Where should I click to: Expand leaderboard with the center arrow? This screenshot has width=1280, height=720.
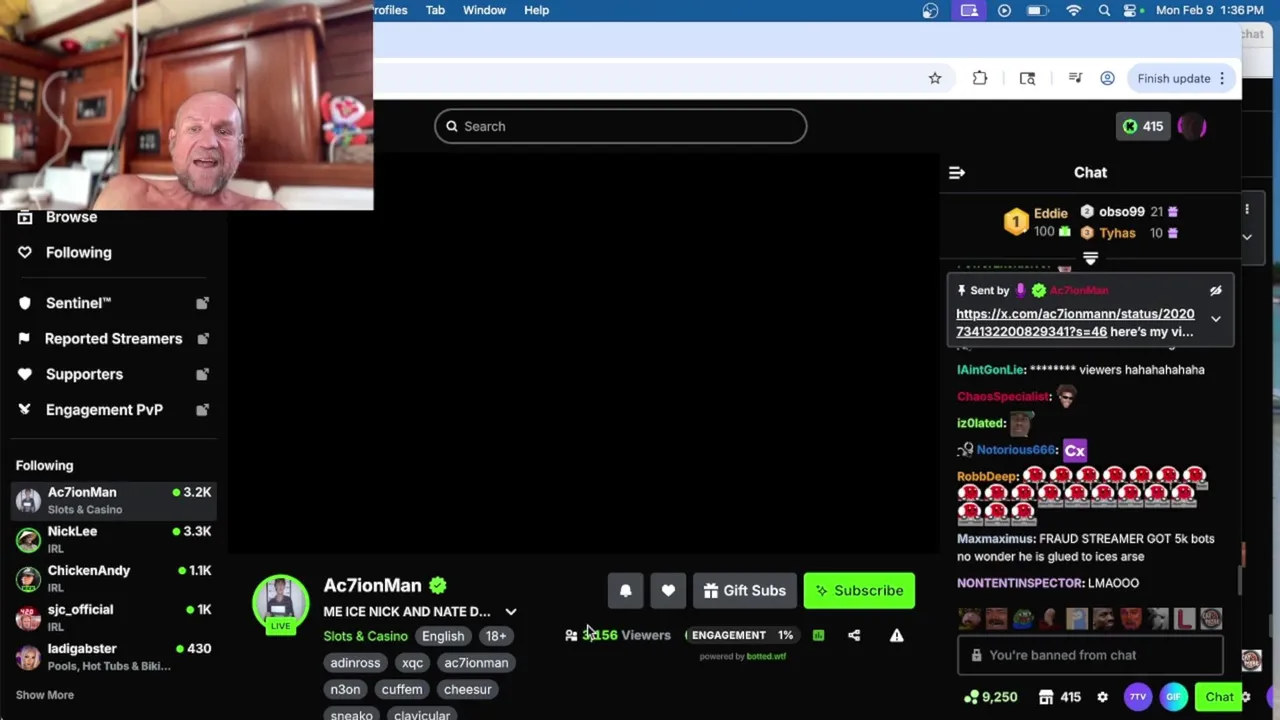pos(1090,258)
